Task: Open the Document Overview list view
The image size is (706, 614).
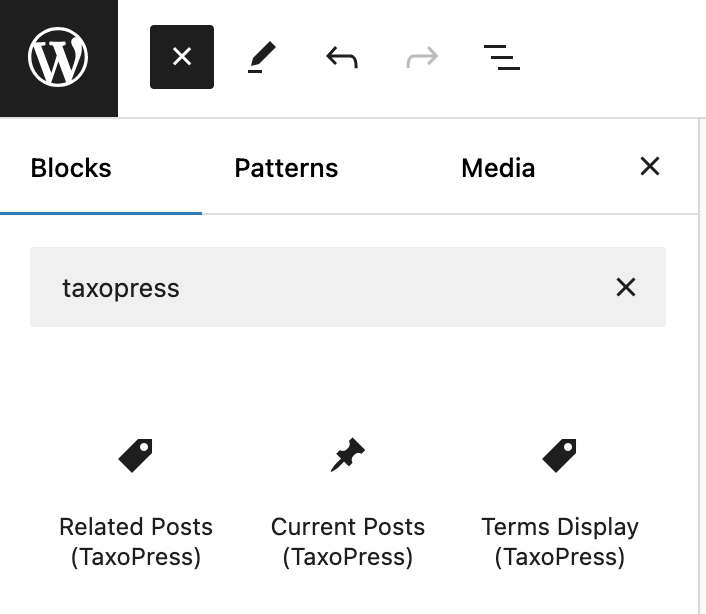Action: click(502, 57)
